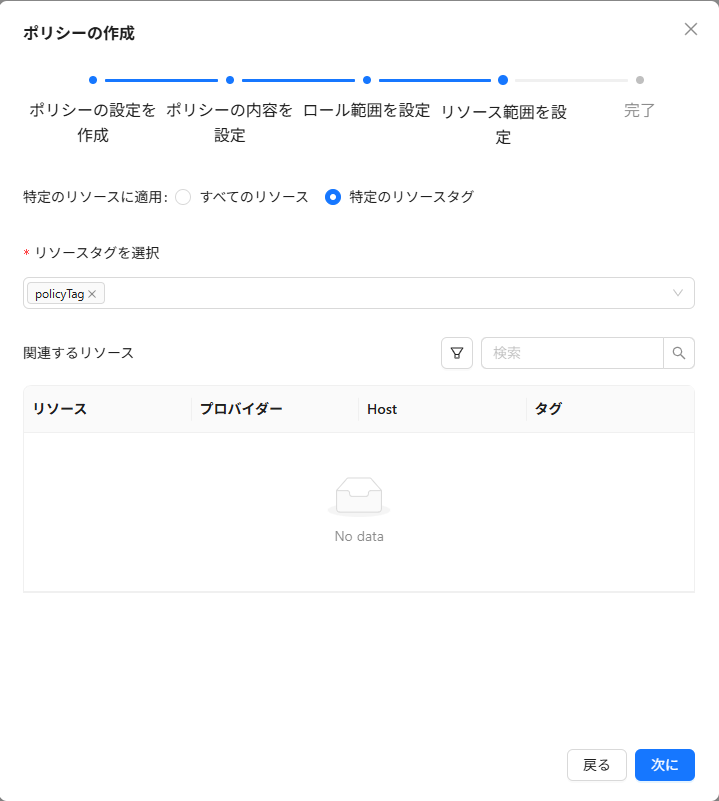Screen dimensions: 719x801
Task: Click the empty No data inbox icon
Action: (358, 496)
